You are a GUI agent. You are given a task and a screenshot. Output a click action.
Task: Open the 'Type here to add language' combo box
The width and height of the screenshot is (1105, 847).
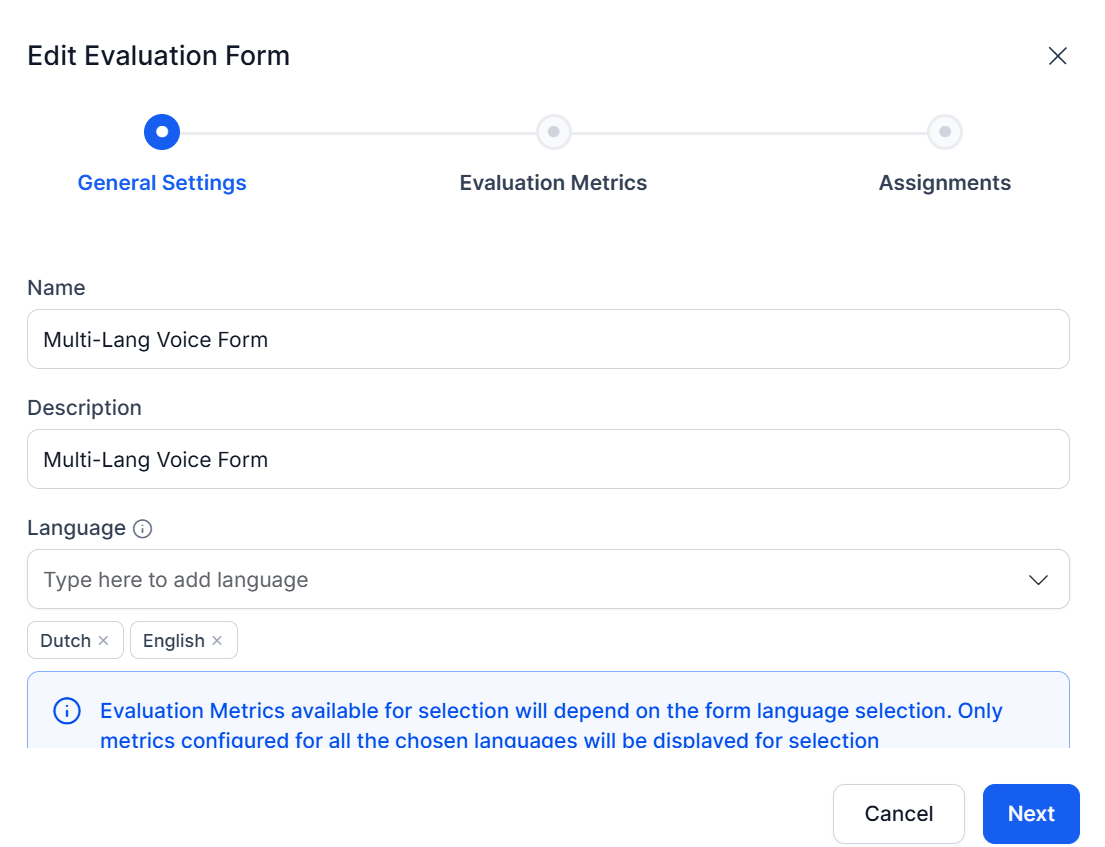coord(548,579)
